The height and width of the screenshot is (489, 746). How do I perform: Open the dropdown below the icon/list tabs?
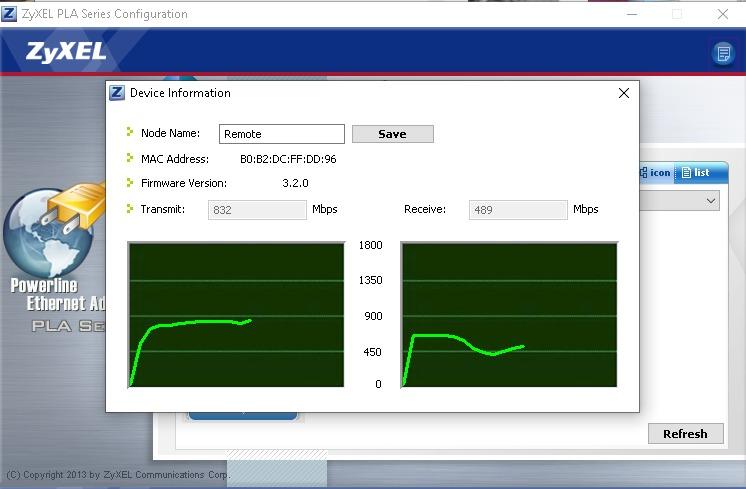pyautogui.click(x=680, y=201)
